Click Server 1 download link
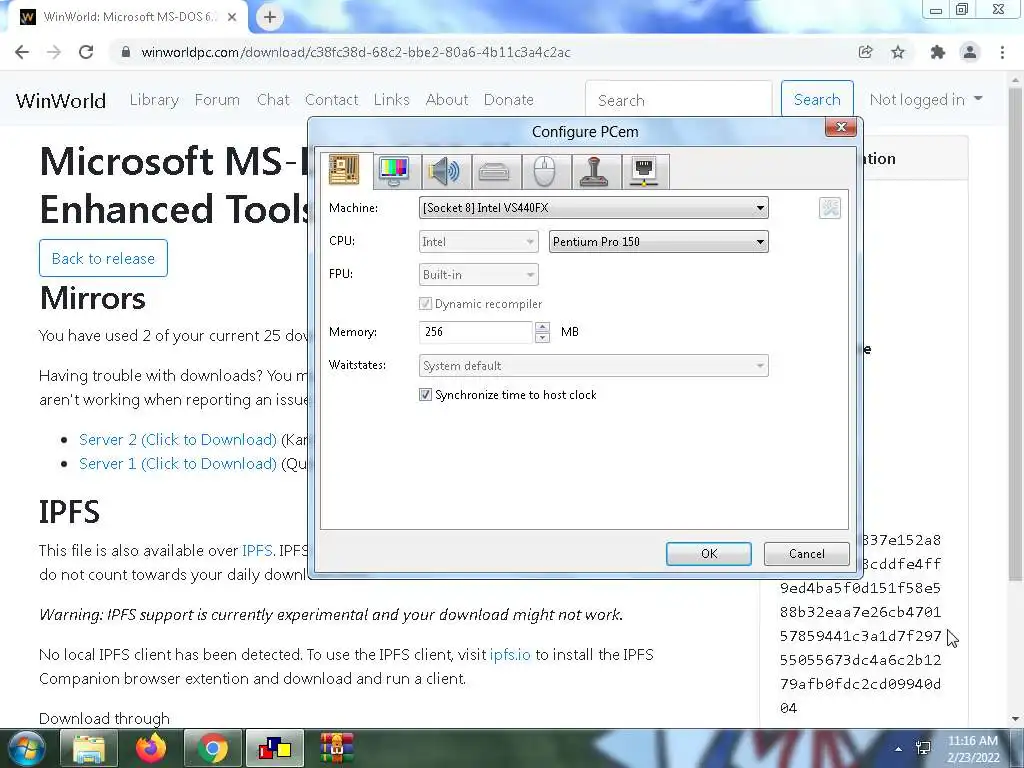Image resolution: width=1024 pixels, height=768 pixels. (178, 464)
